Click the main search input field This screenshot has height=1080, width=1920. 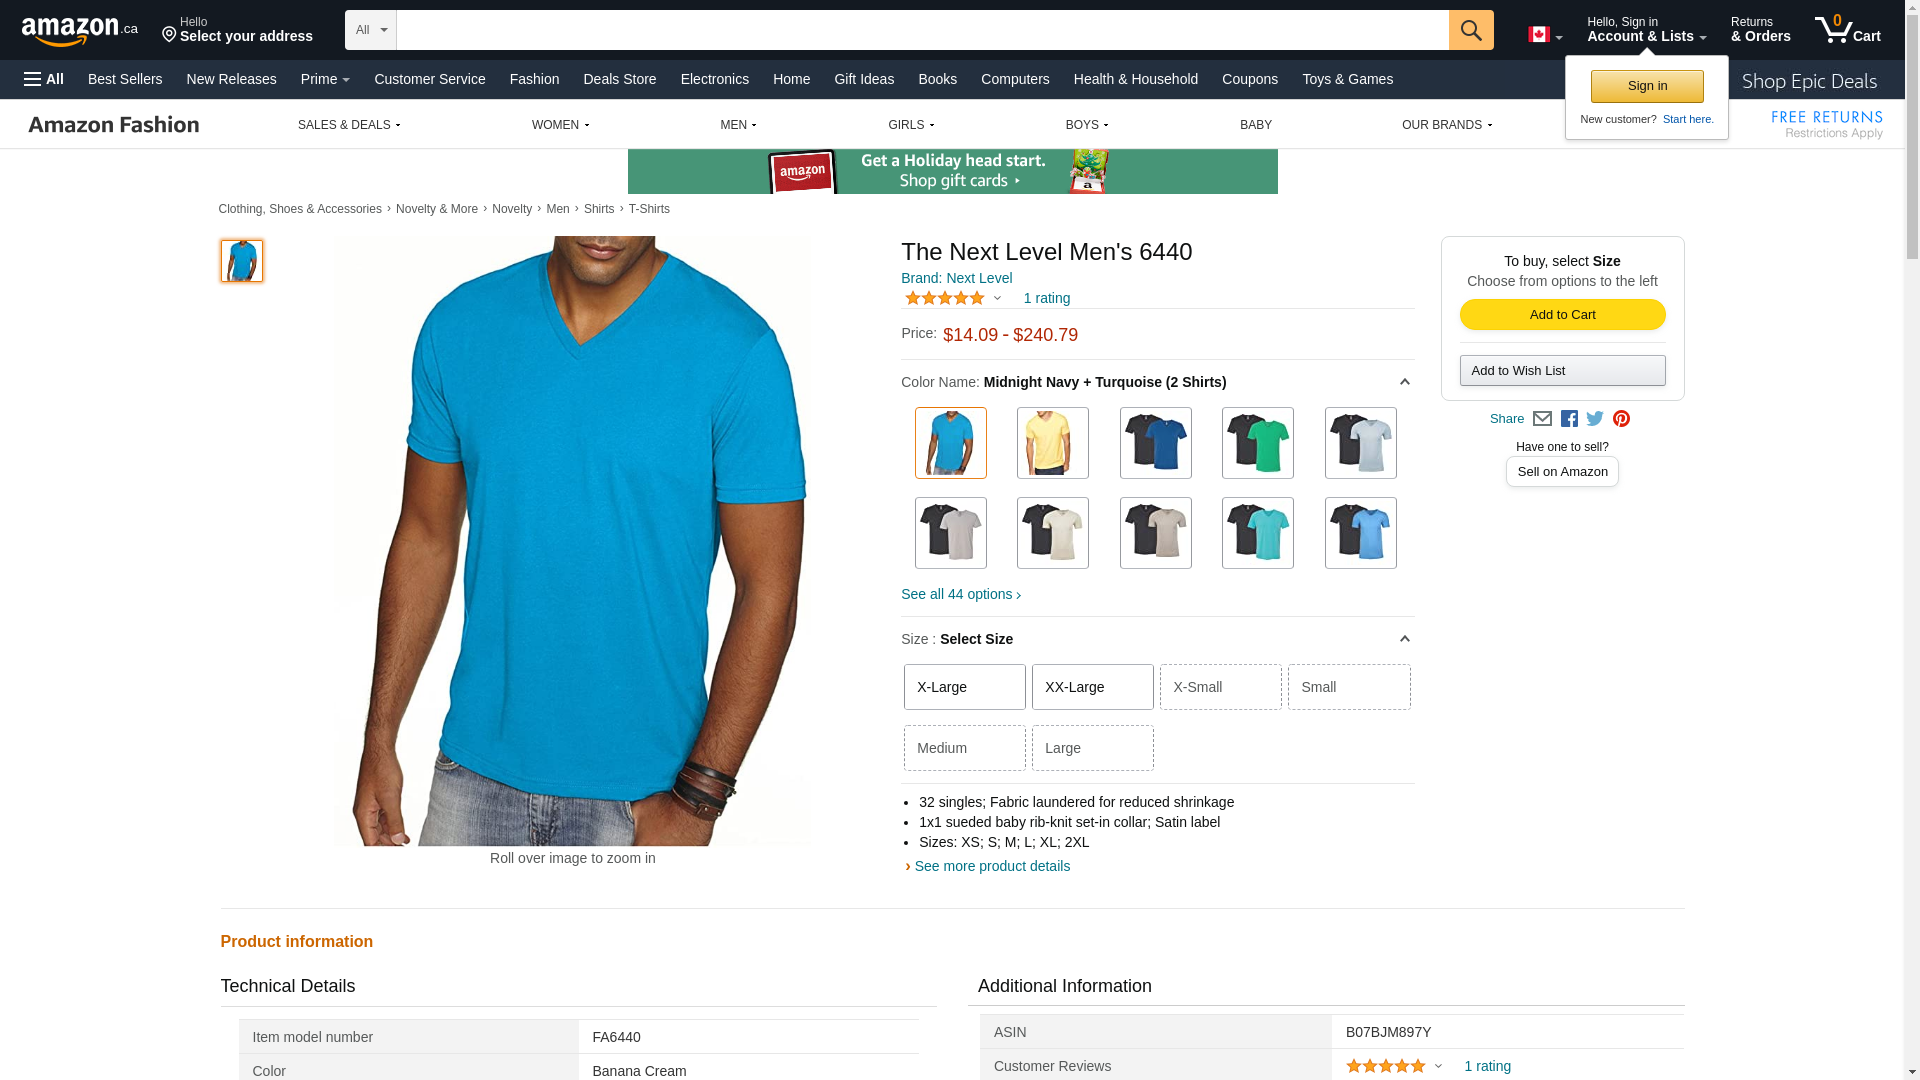[x=922, y=30]
